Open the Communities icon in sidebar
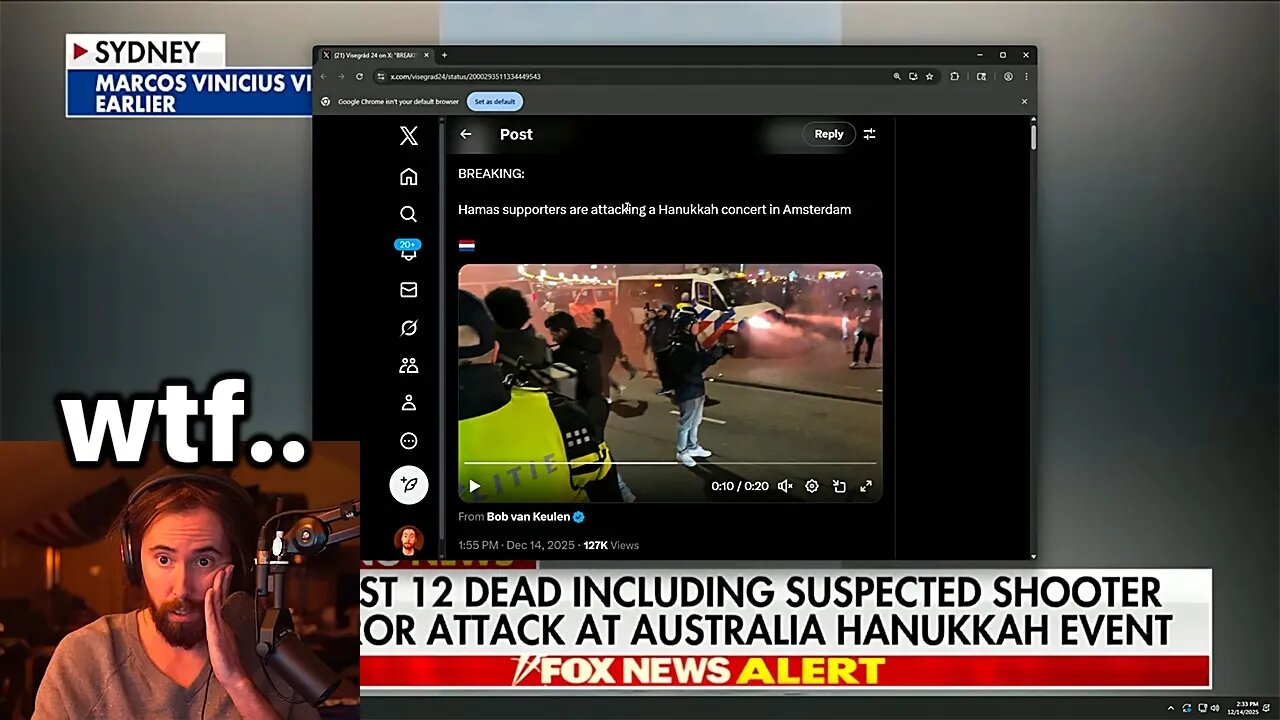The width and height of the screenshot is (1280, 720). [408, 365]
